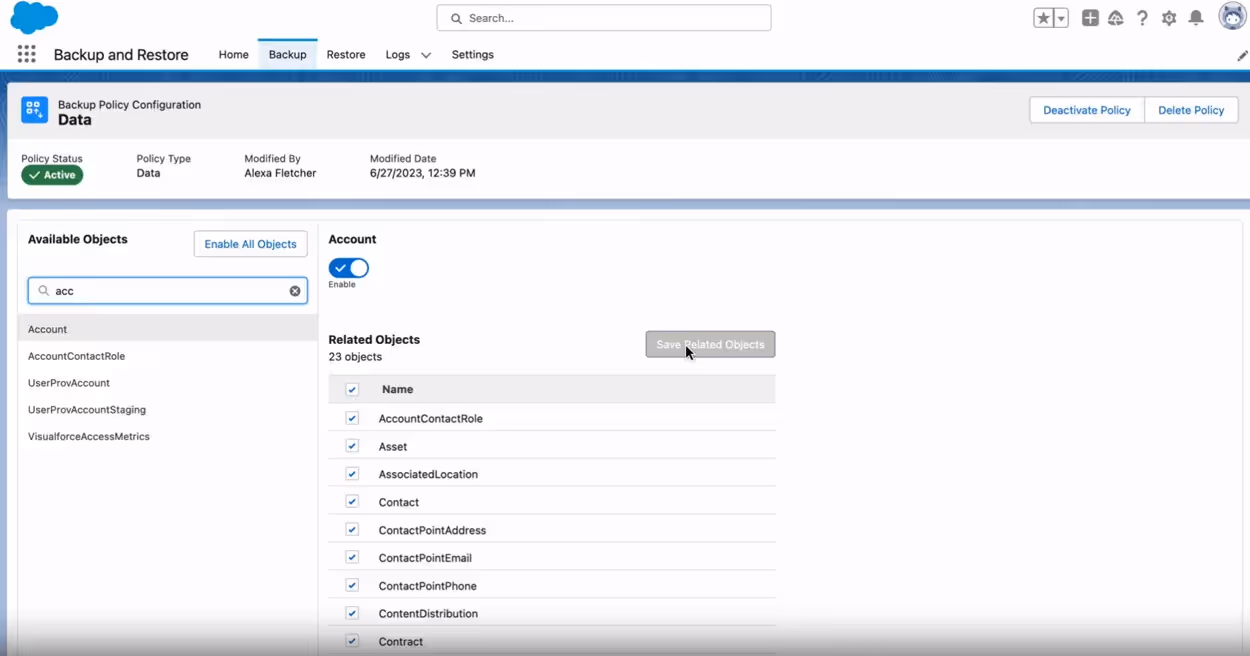Uncheck the ContactPointPhone checkbox
Image resolution: width=1250 pixels, height=656 pixels.
[x=352, y=586]
